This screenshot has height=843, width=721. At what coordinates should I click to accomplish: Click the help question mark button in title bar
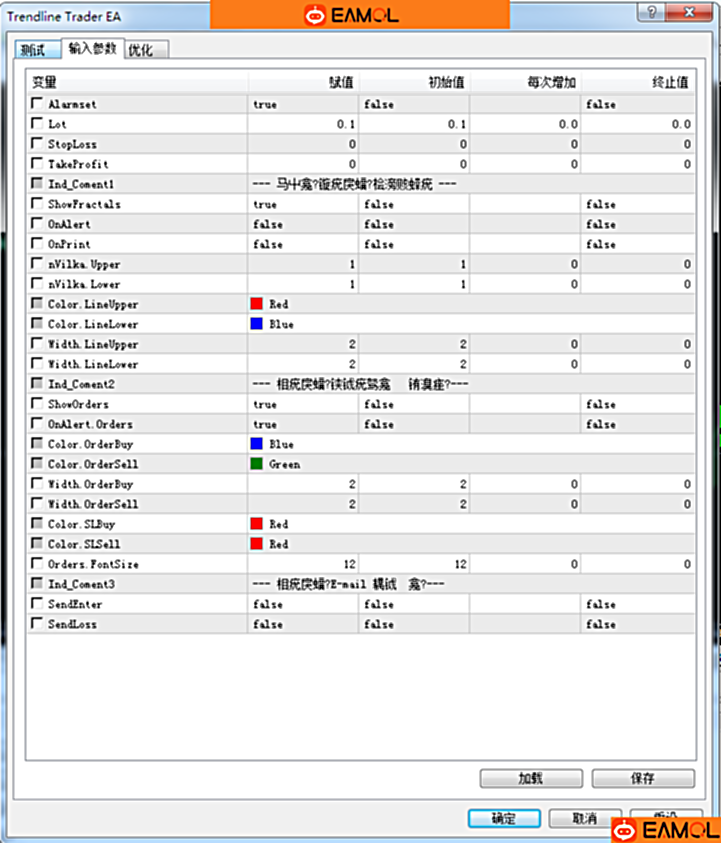tap(652, 14)
